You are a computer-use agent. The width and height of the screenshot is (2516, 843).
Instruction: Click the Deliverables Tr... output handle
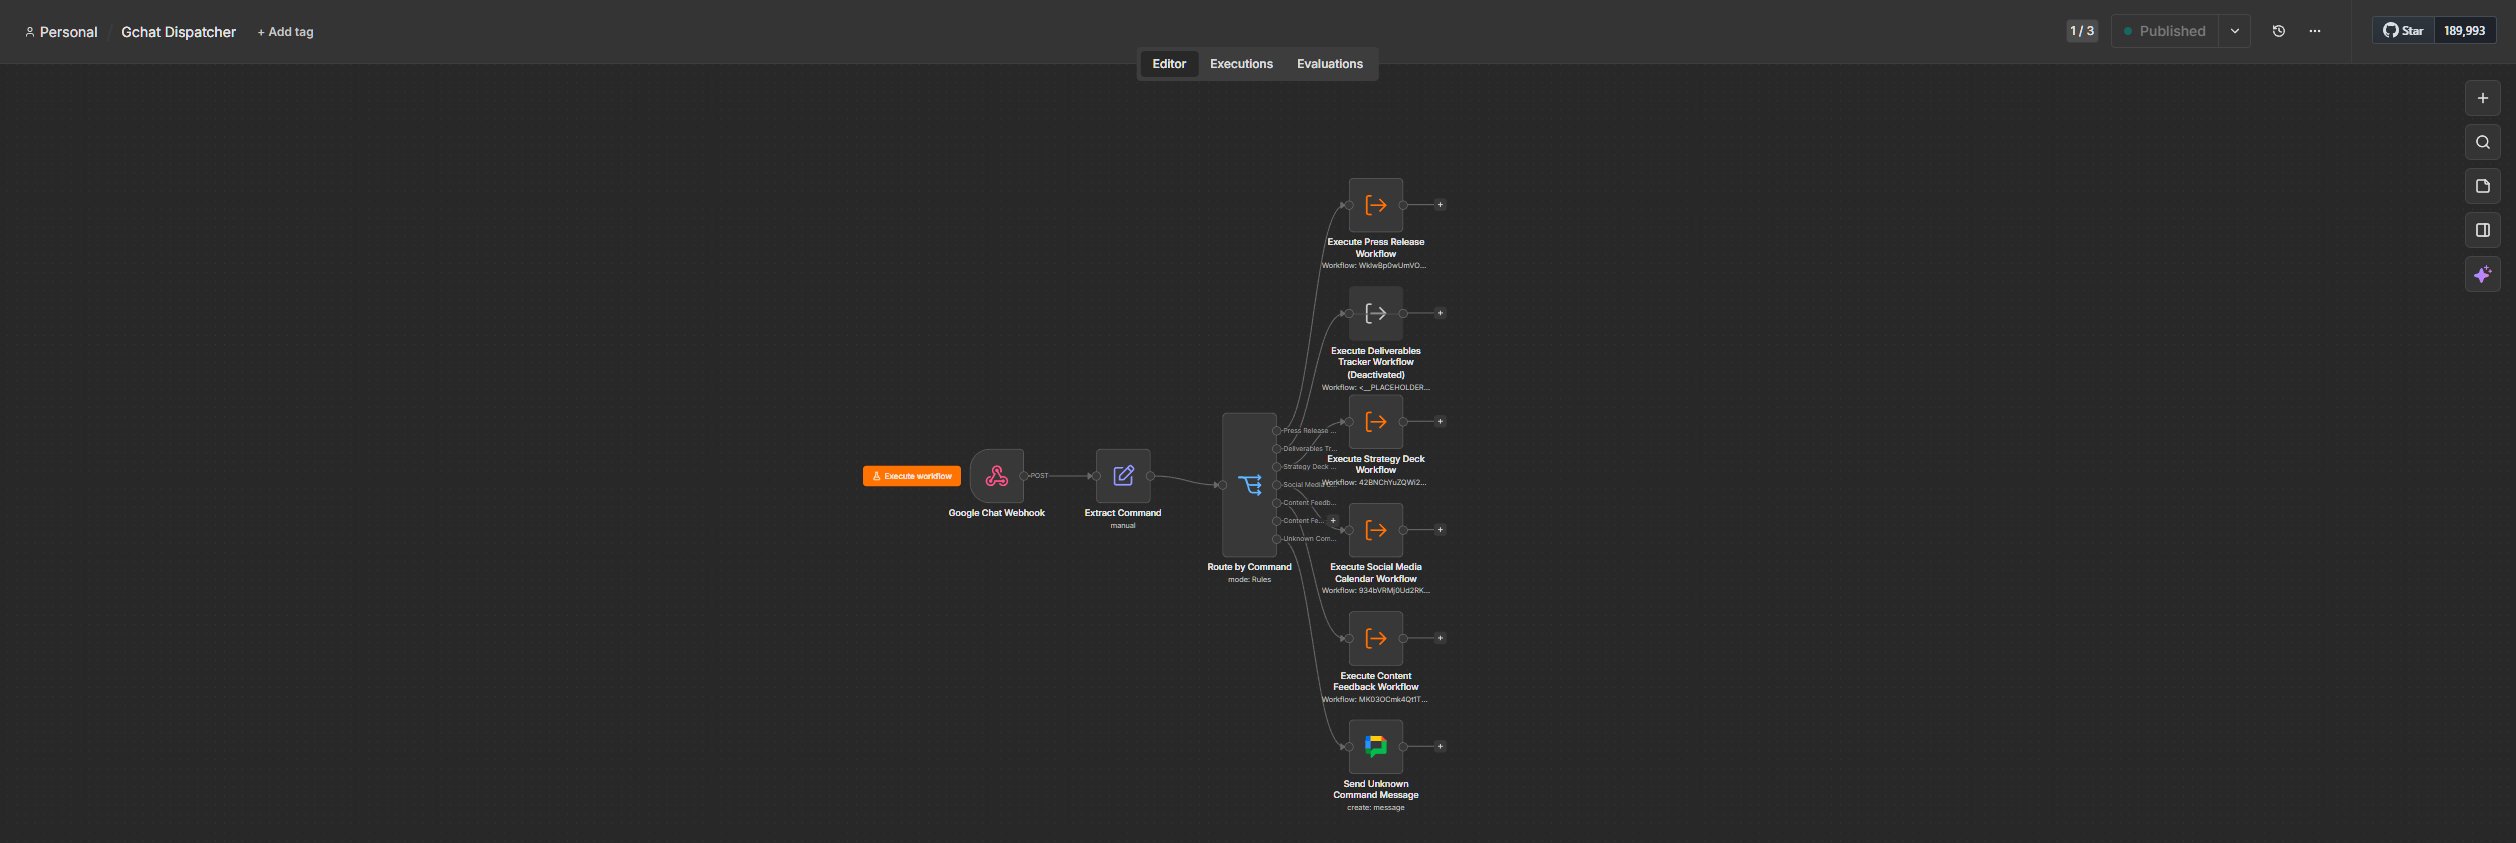pos(1277,449)
